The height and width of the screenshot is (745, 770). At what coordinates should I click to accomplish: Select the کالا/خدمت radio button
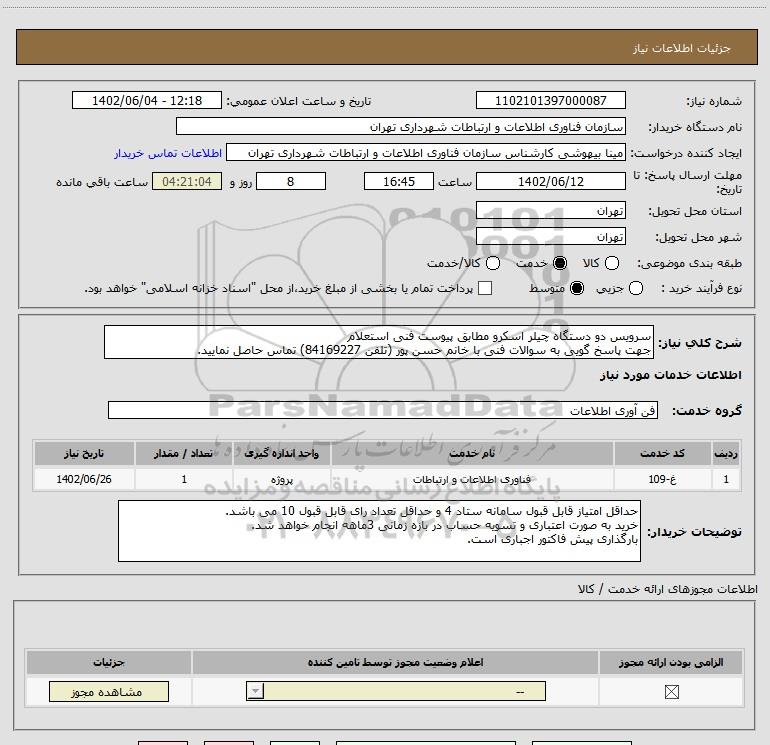tap(493, 263)
